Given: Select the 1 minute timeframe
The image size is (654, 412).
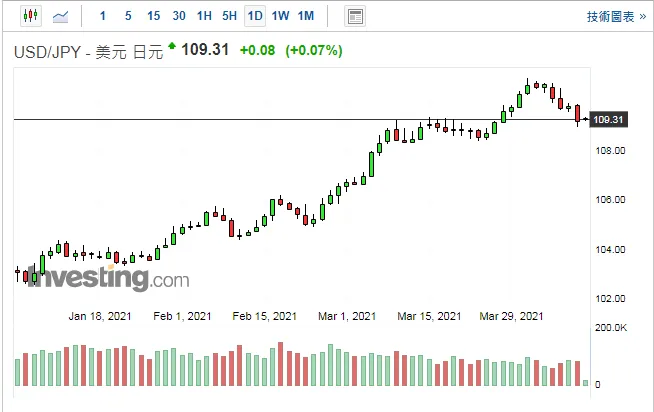Looking at the screenshot, I should (x=103, y=16).
